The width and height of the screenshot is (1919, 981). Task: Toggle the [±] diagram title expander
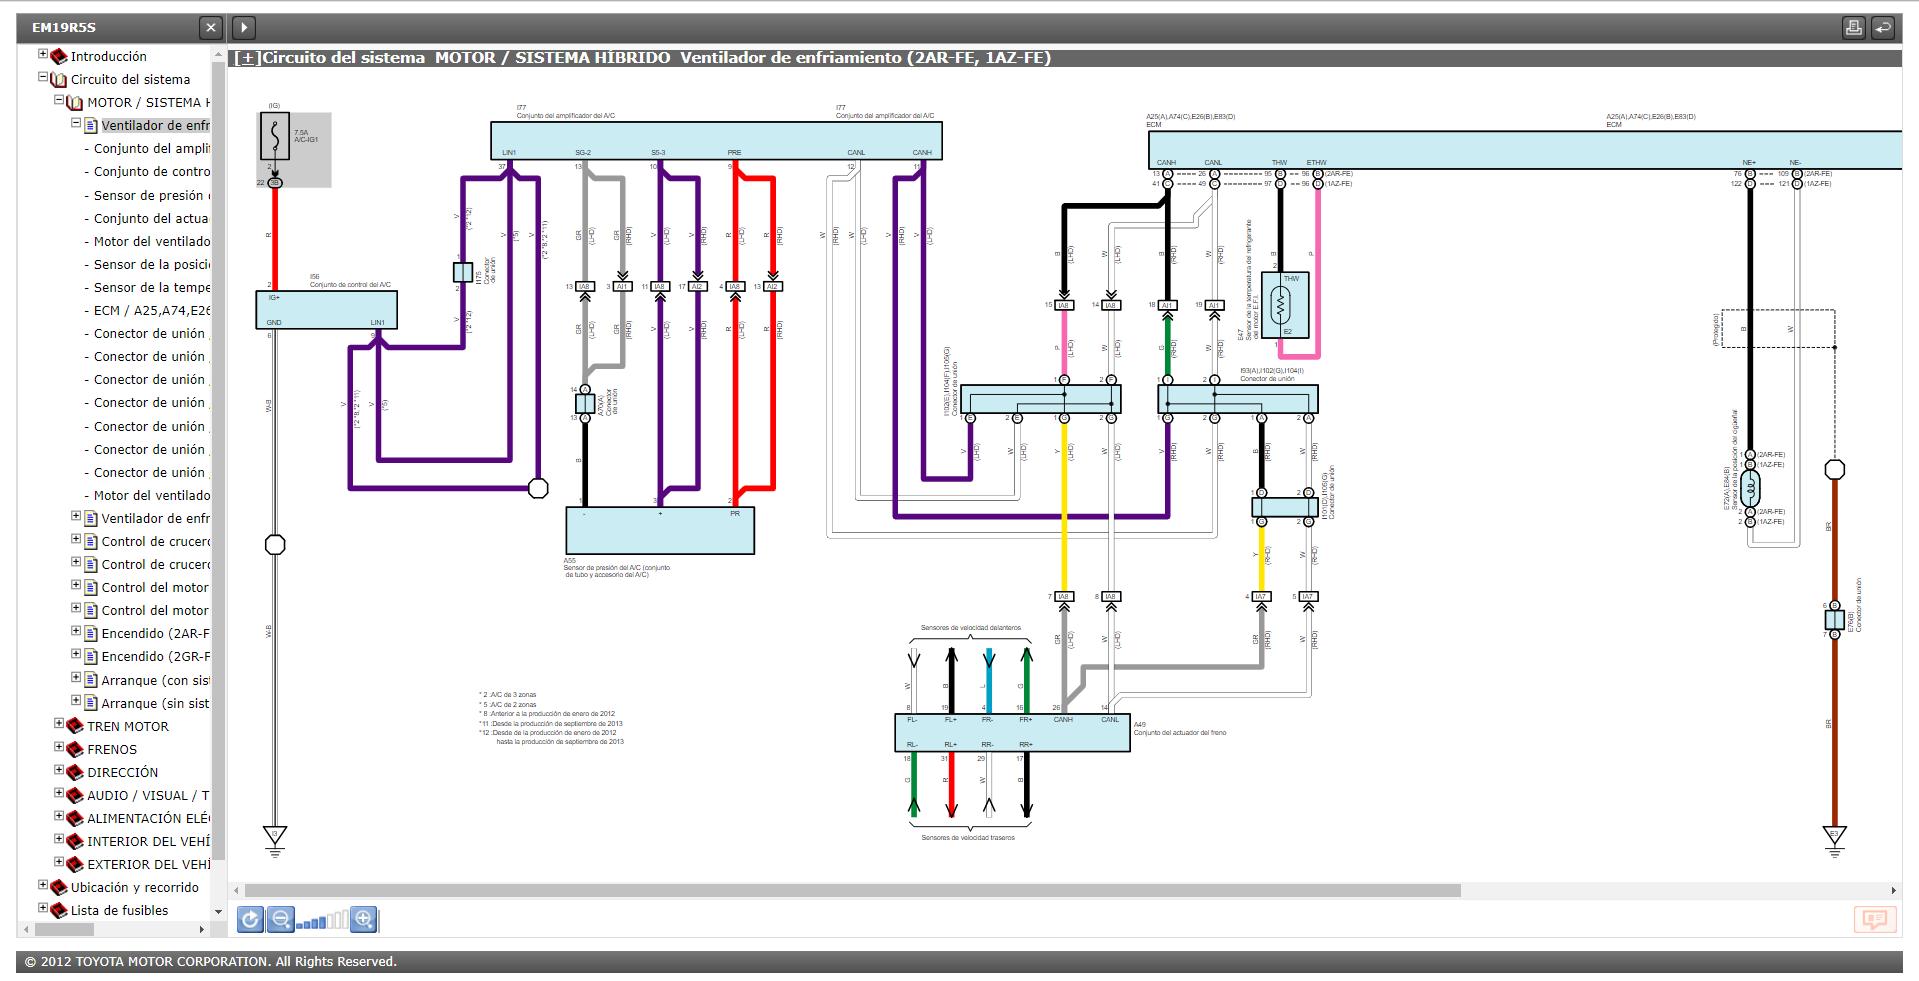tap(246, 58)
